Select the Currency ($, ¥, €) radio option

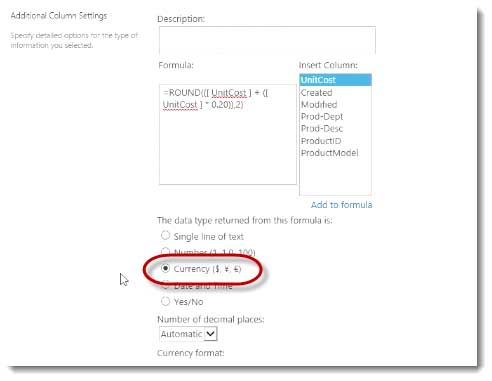coord(165,268)
